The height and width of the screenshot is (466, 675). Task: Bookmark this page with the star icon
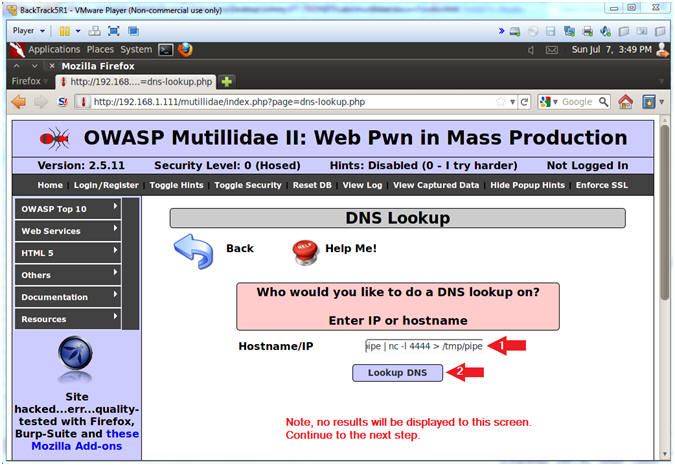tap(501, 102)
